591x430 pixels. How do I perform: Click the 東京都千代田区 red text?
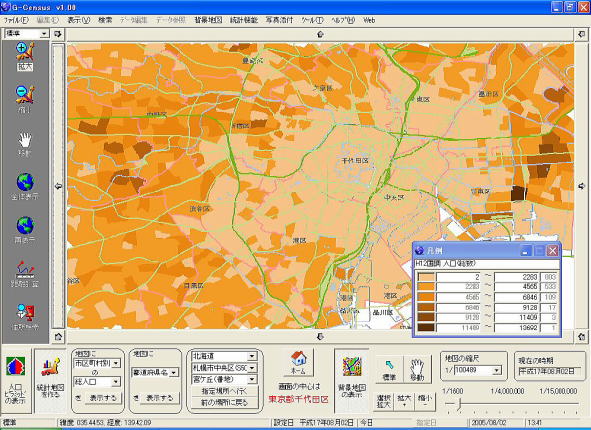(298, 399)
